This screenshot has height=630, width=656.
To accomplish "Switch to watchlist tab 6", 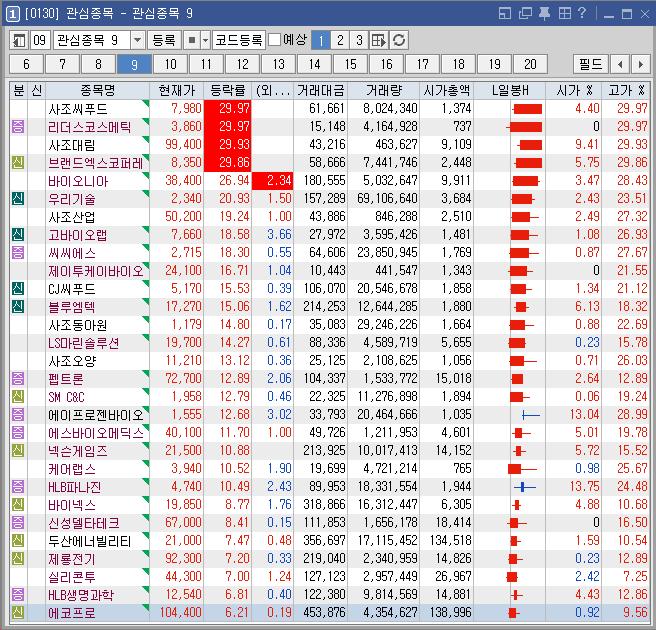I will pyautogui.click(x=26, y=64).
